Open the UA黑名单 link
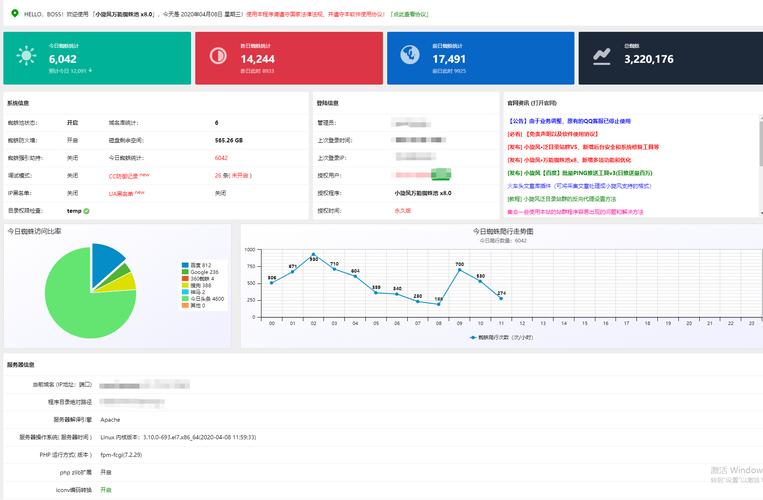Image resolution: width=763 pixels, height=500 pixels. pos(122,193)
